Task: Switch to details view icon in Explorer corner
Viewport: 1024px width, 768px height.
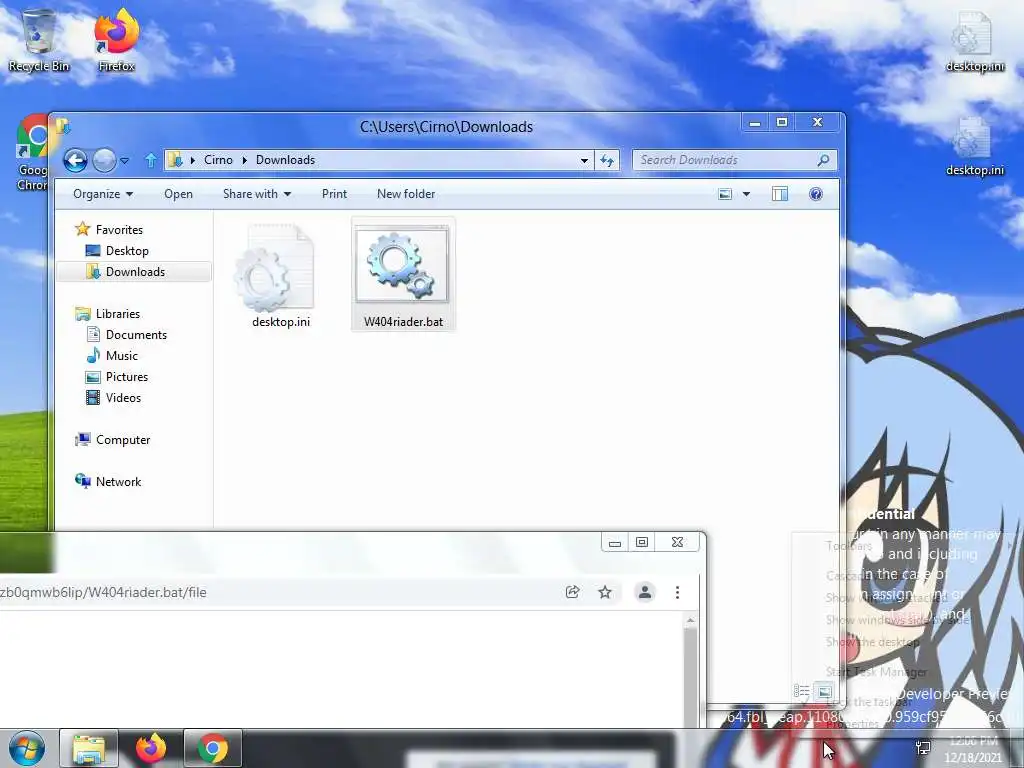Action: point(801,691)
